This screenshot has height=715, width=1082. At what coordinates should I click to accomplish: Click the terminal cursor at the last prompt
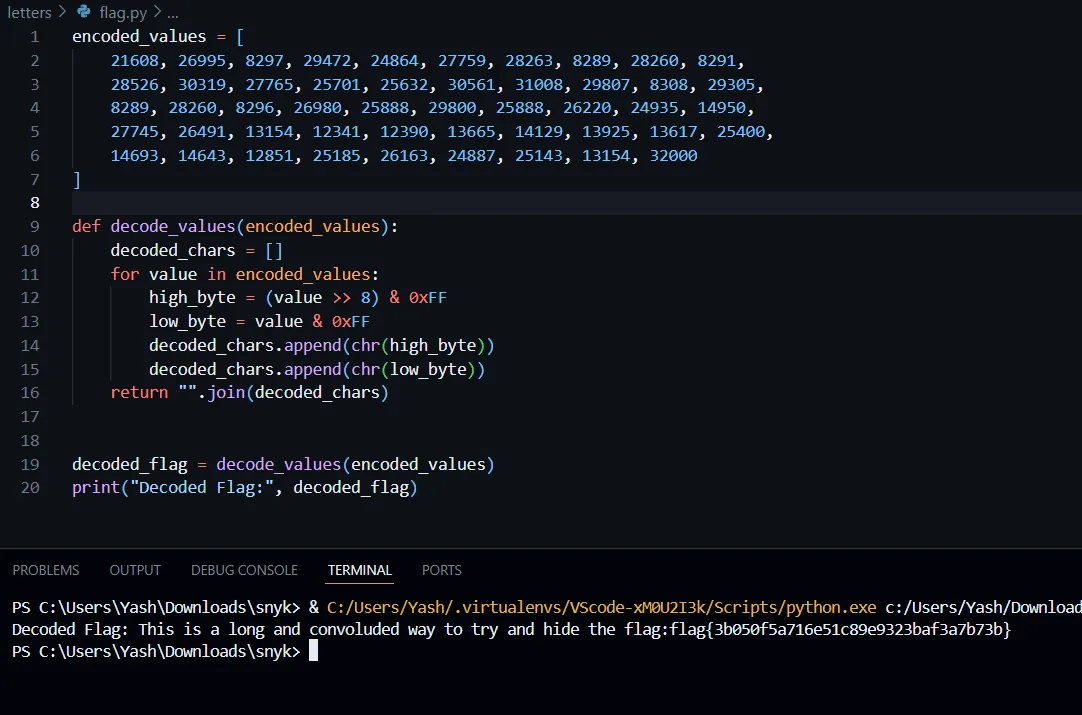(x=313, y=651)
